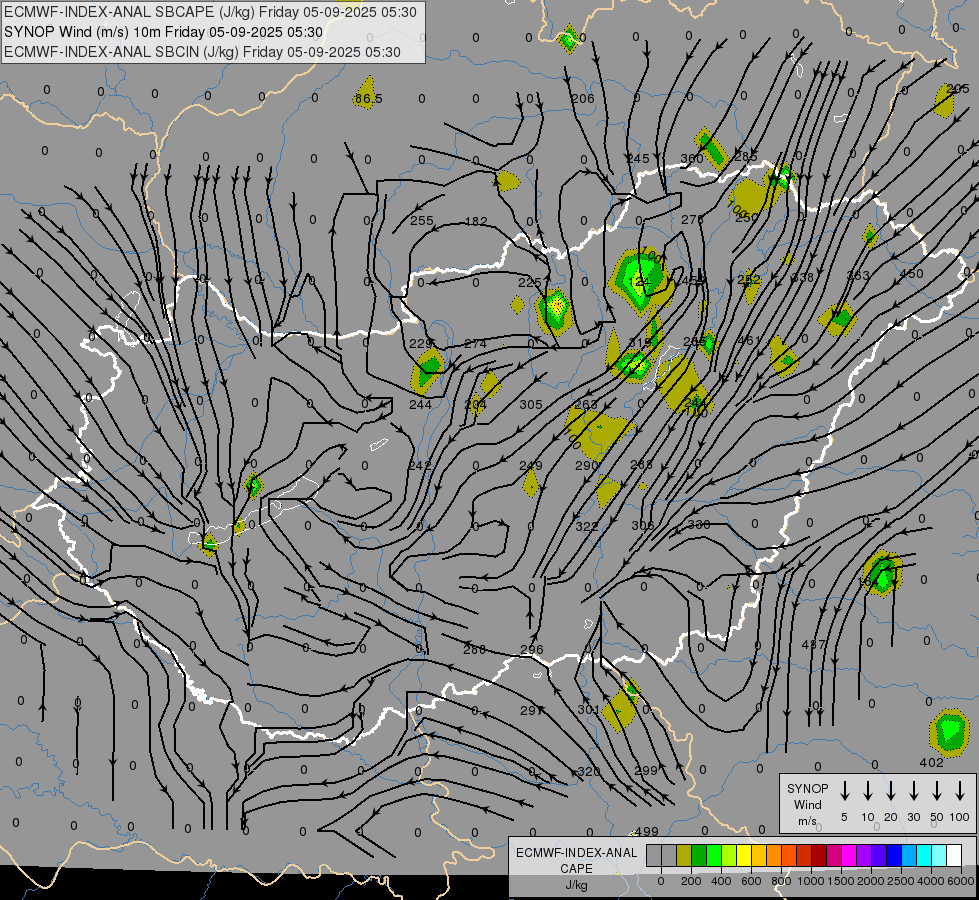
Task: Click the 450 value in the northeast
Action: pos(912,274)
